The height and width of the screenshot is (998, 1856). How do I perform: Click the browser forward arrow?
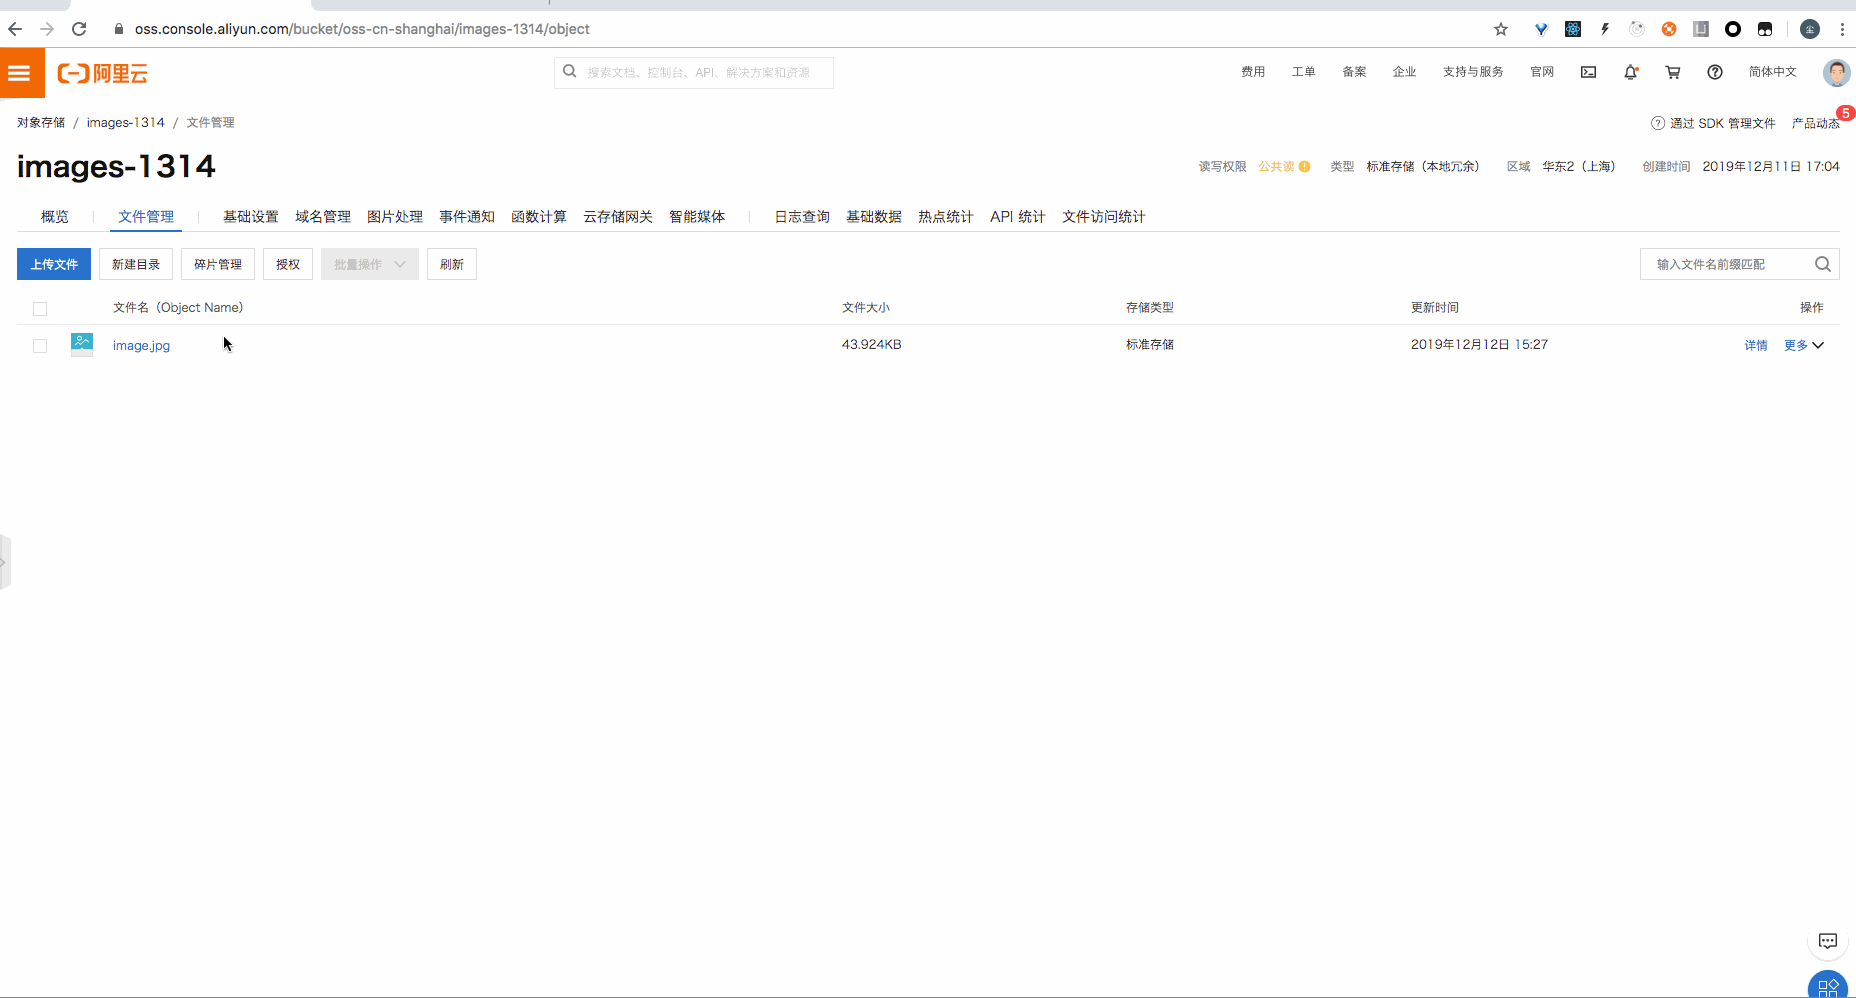click(x=47, y=29)
